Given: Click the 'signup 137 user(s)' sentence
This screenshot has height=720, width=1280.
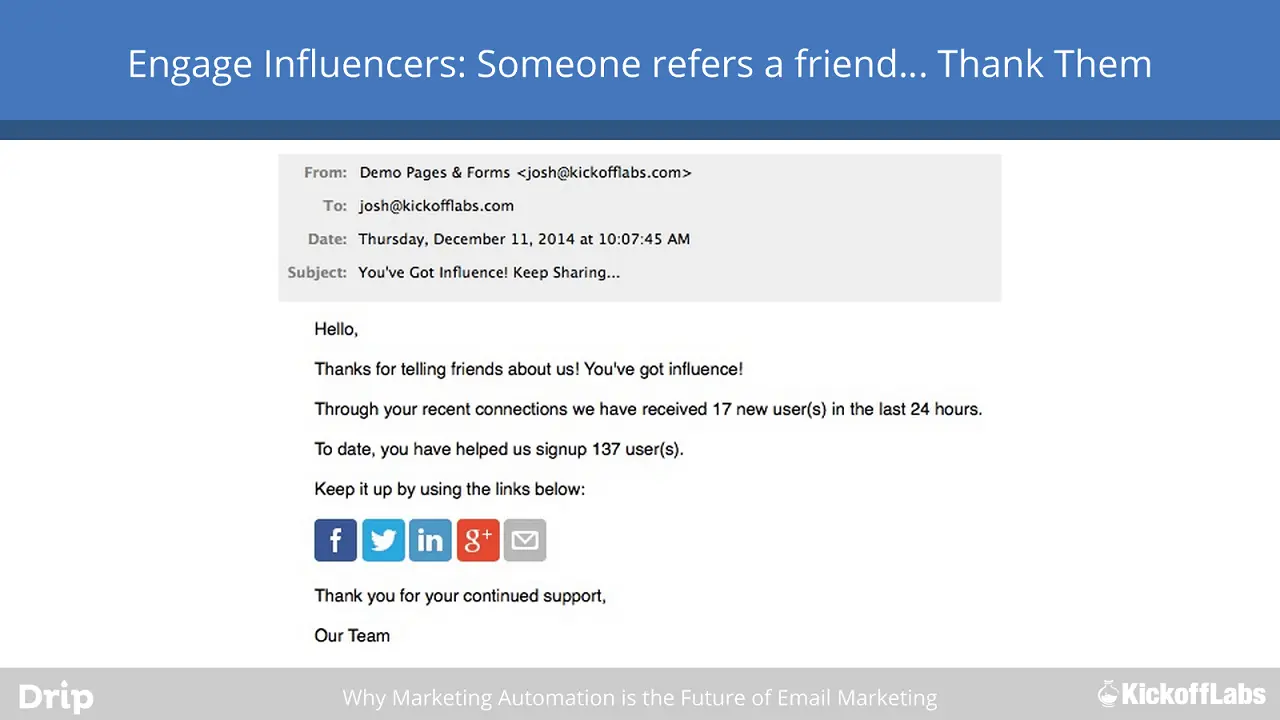Looking at the screenshot, I should (499, 449).
